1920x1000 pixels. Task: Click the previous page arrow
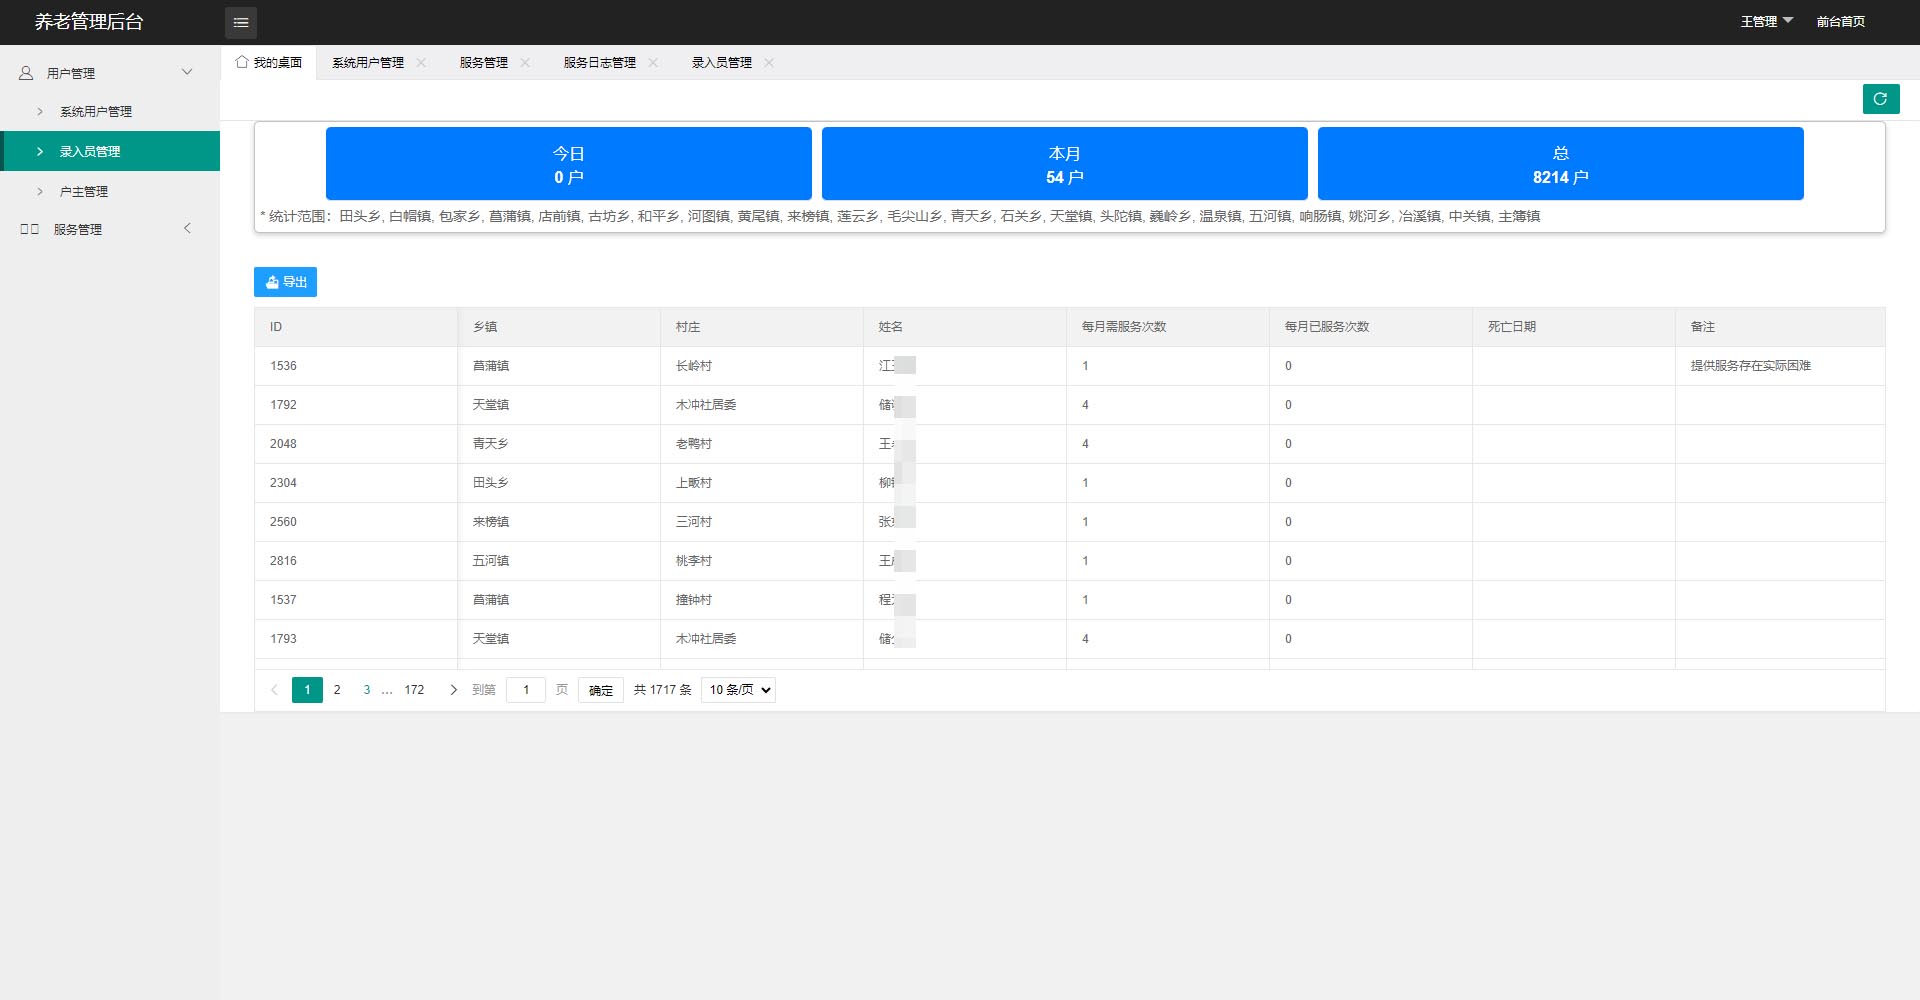(x=274, y=690)
